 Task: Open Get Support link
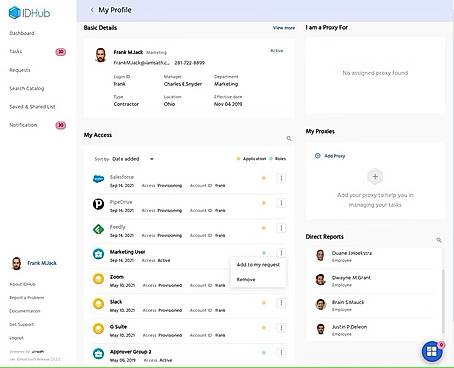pyautogui.click(x=22, y=324)
